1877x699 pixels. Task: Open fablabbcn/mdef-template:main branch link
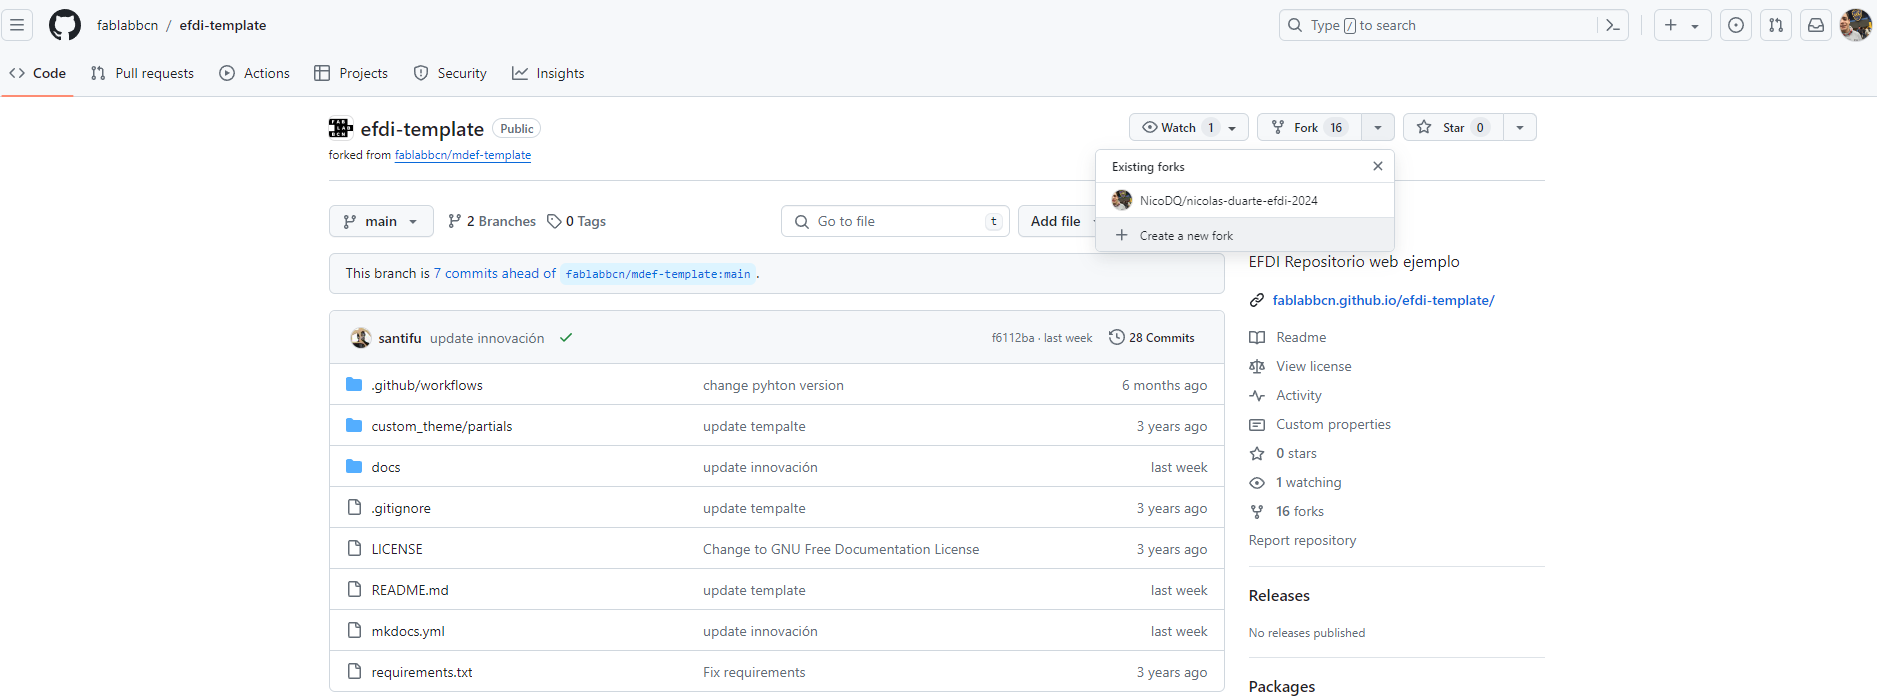[657, 274]
